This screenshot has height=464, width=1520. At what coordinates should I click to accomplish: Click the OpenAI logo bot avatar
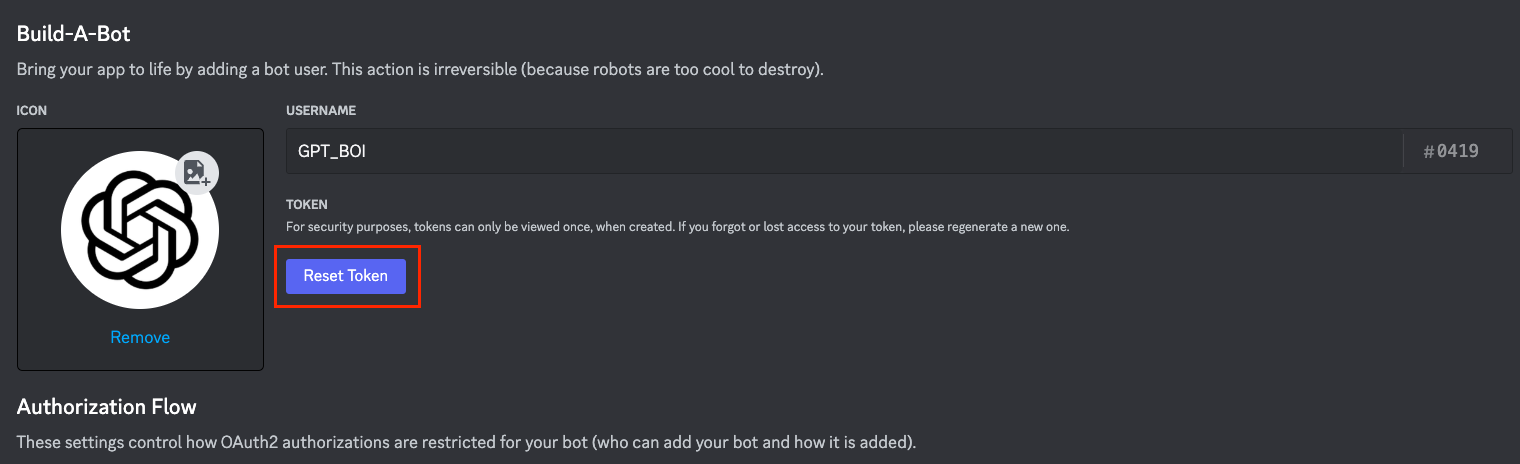click(x=139, y=230)
